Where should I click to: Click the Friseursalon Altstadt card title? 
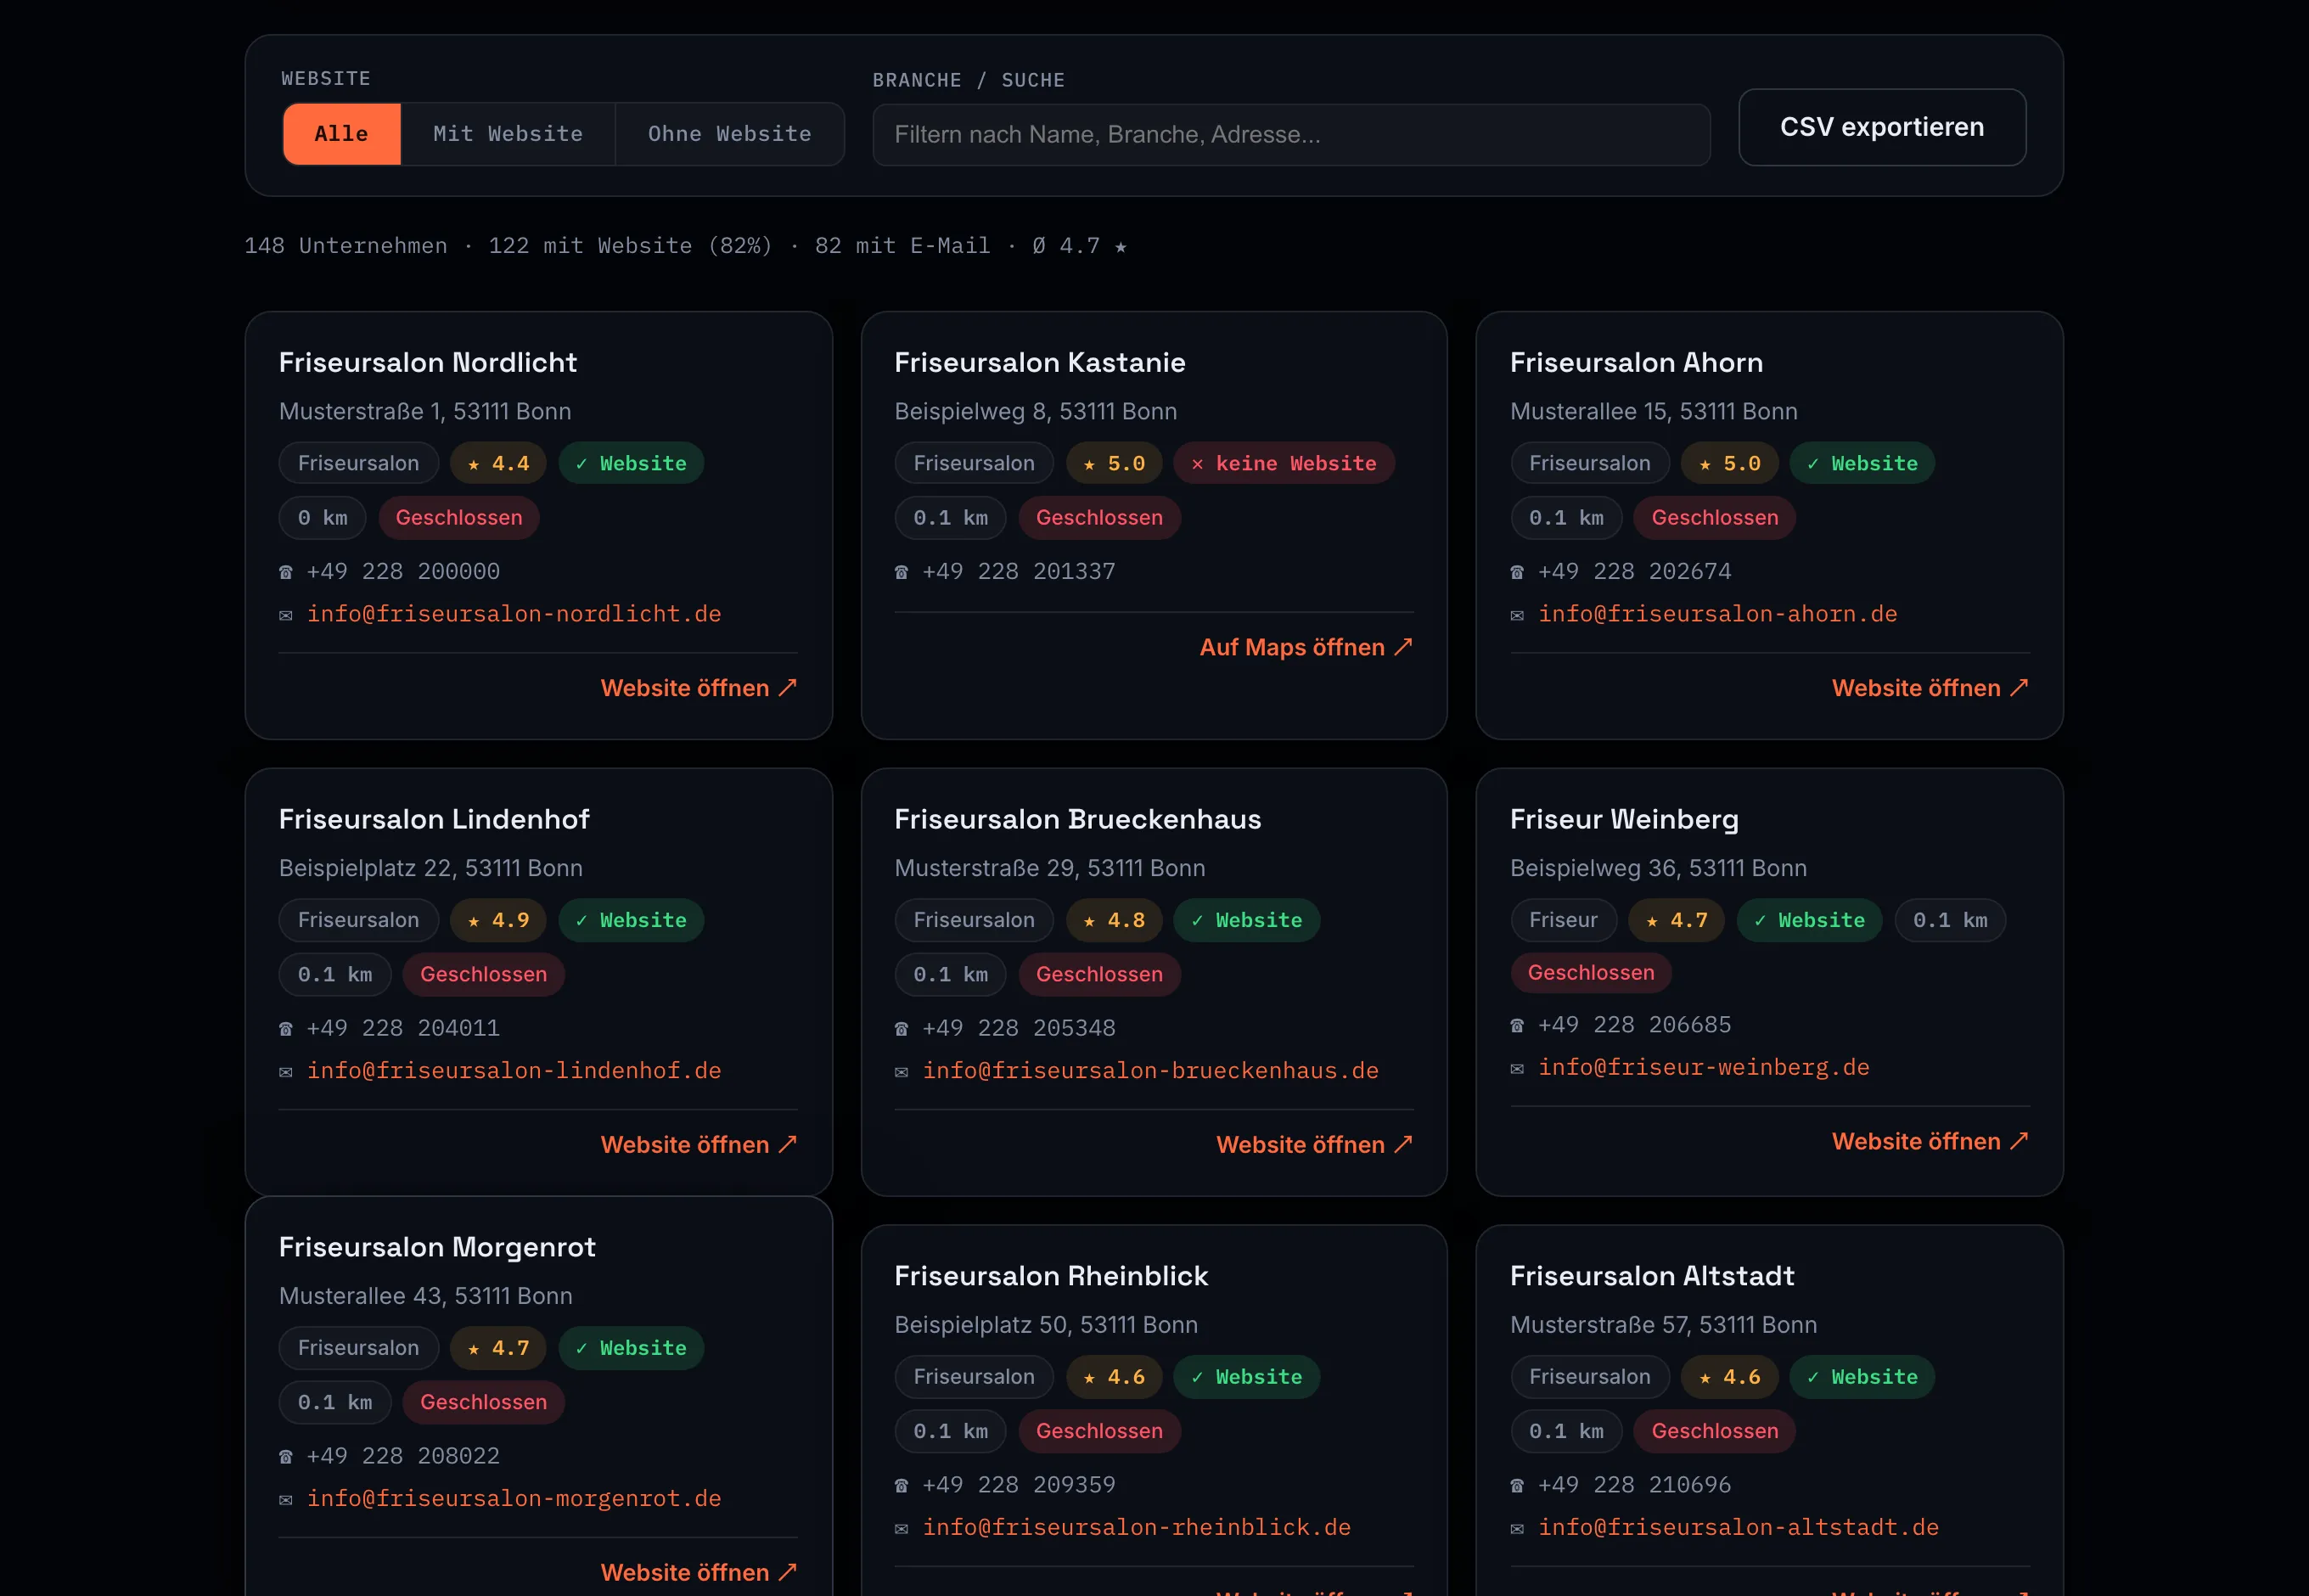(1652, 1276)
